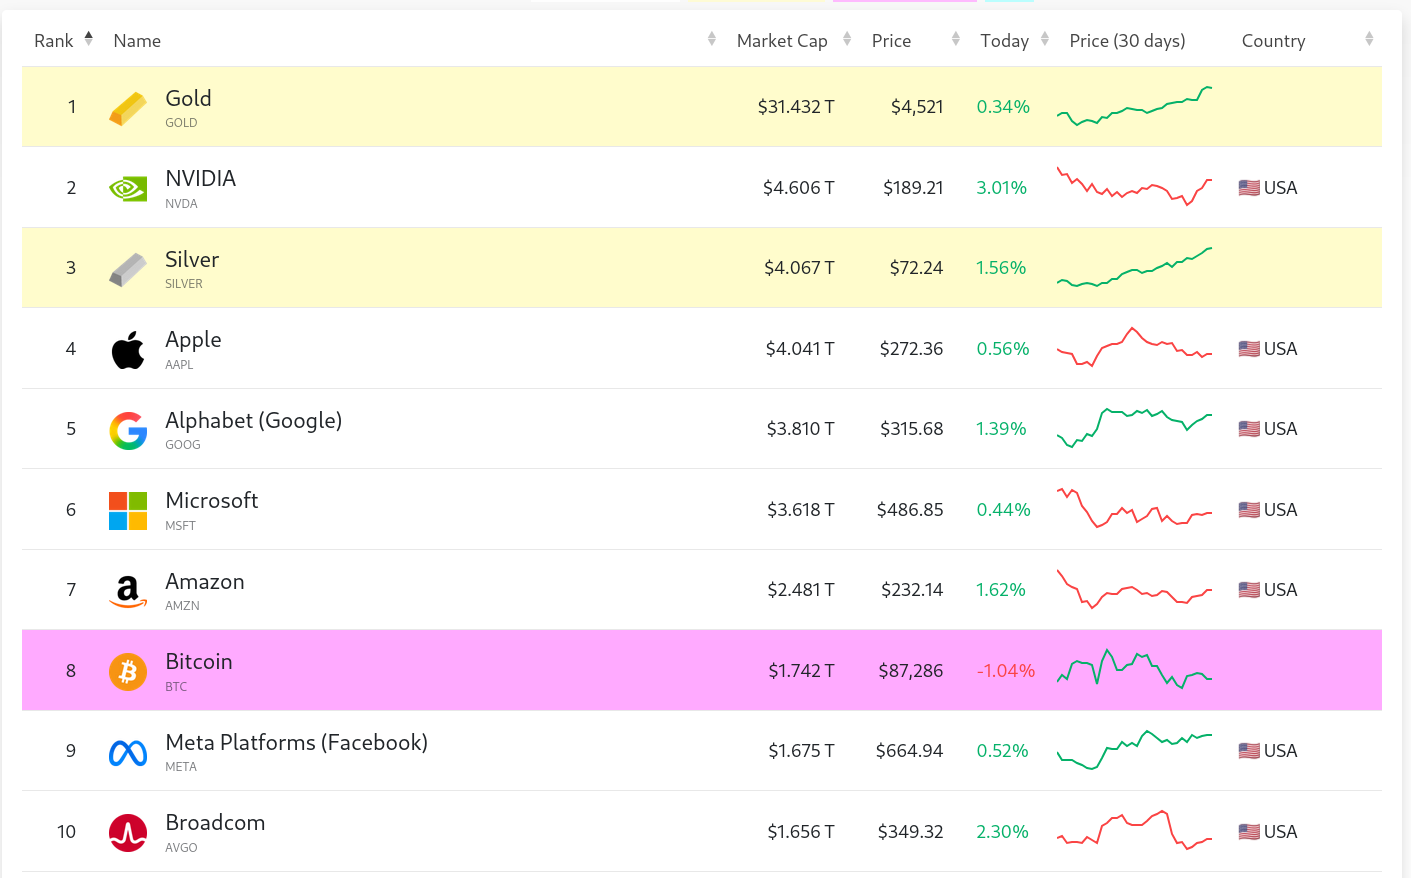Image resolution: width=1411 pixels, height=878 pixels.
Task: Click the Apple logo icon
Action: pyautogui.click(x=127, y=350)
